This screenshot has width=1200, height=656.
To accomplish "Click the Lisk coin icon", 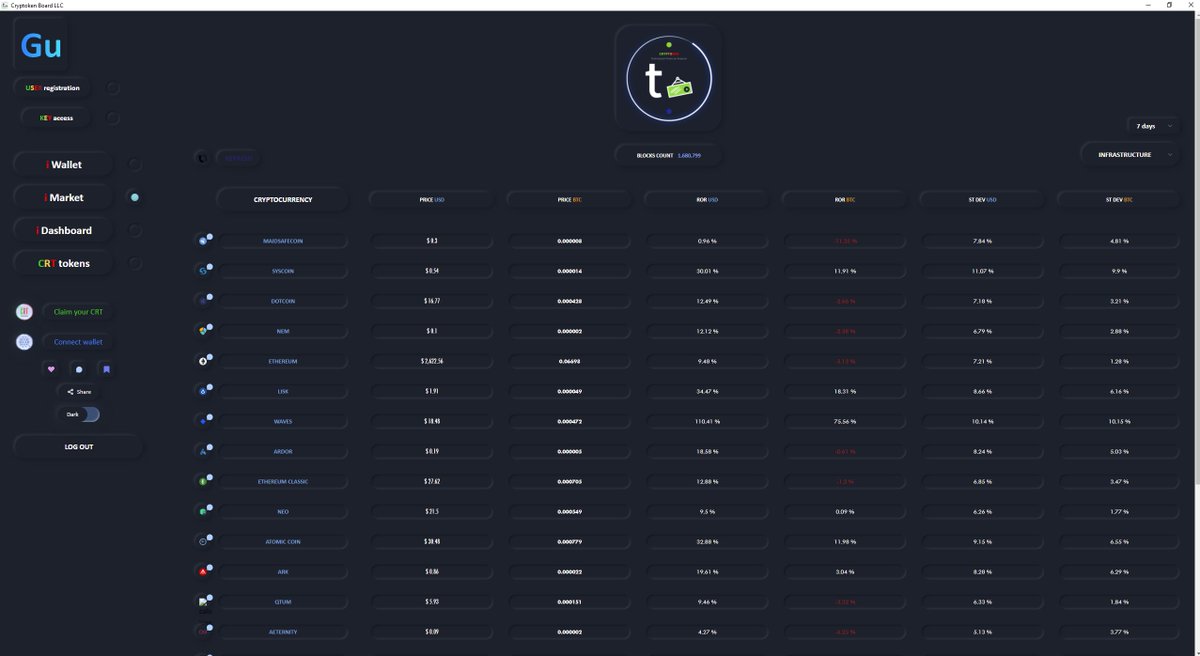I will point(204,390).
